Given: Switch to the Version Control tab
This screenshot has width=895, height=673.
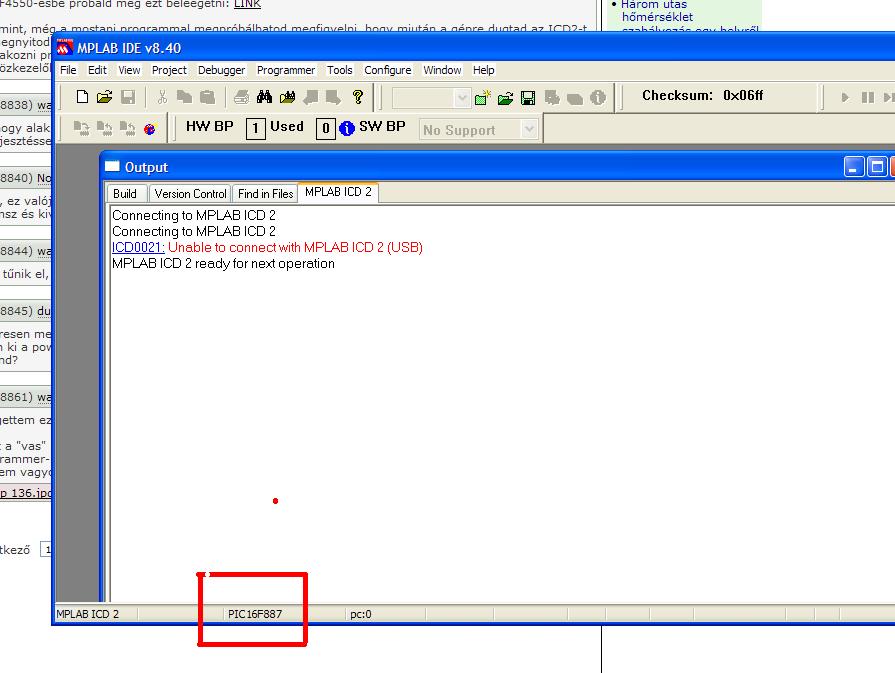Looking at the screenshot, I should pos(191,194).
